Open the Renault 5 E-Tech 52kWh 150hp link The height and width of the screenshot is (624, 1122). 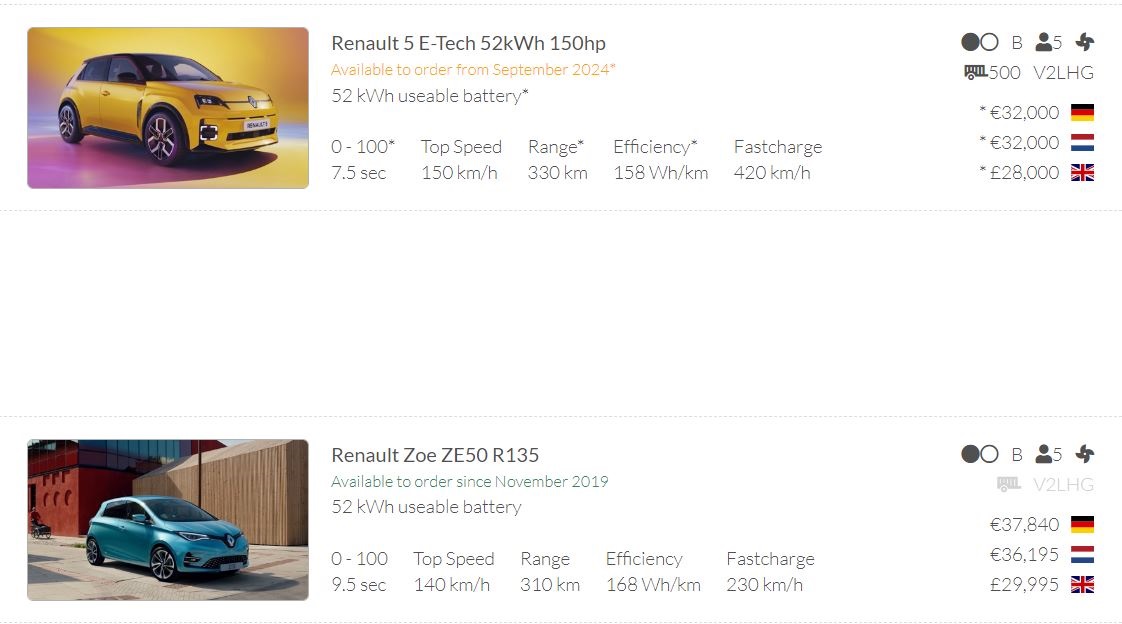click(x=468, y=43)
